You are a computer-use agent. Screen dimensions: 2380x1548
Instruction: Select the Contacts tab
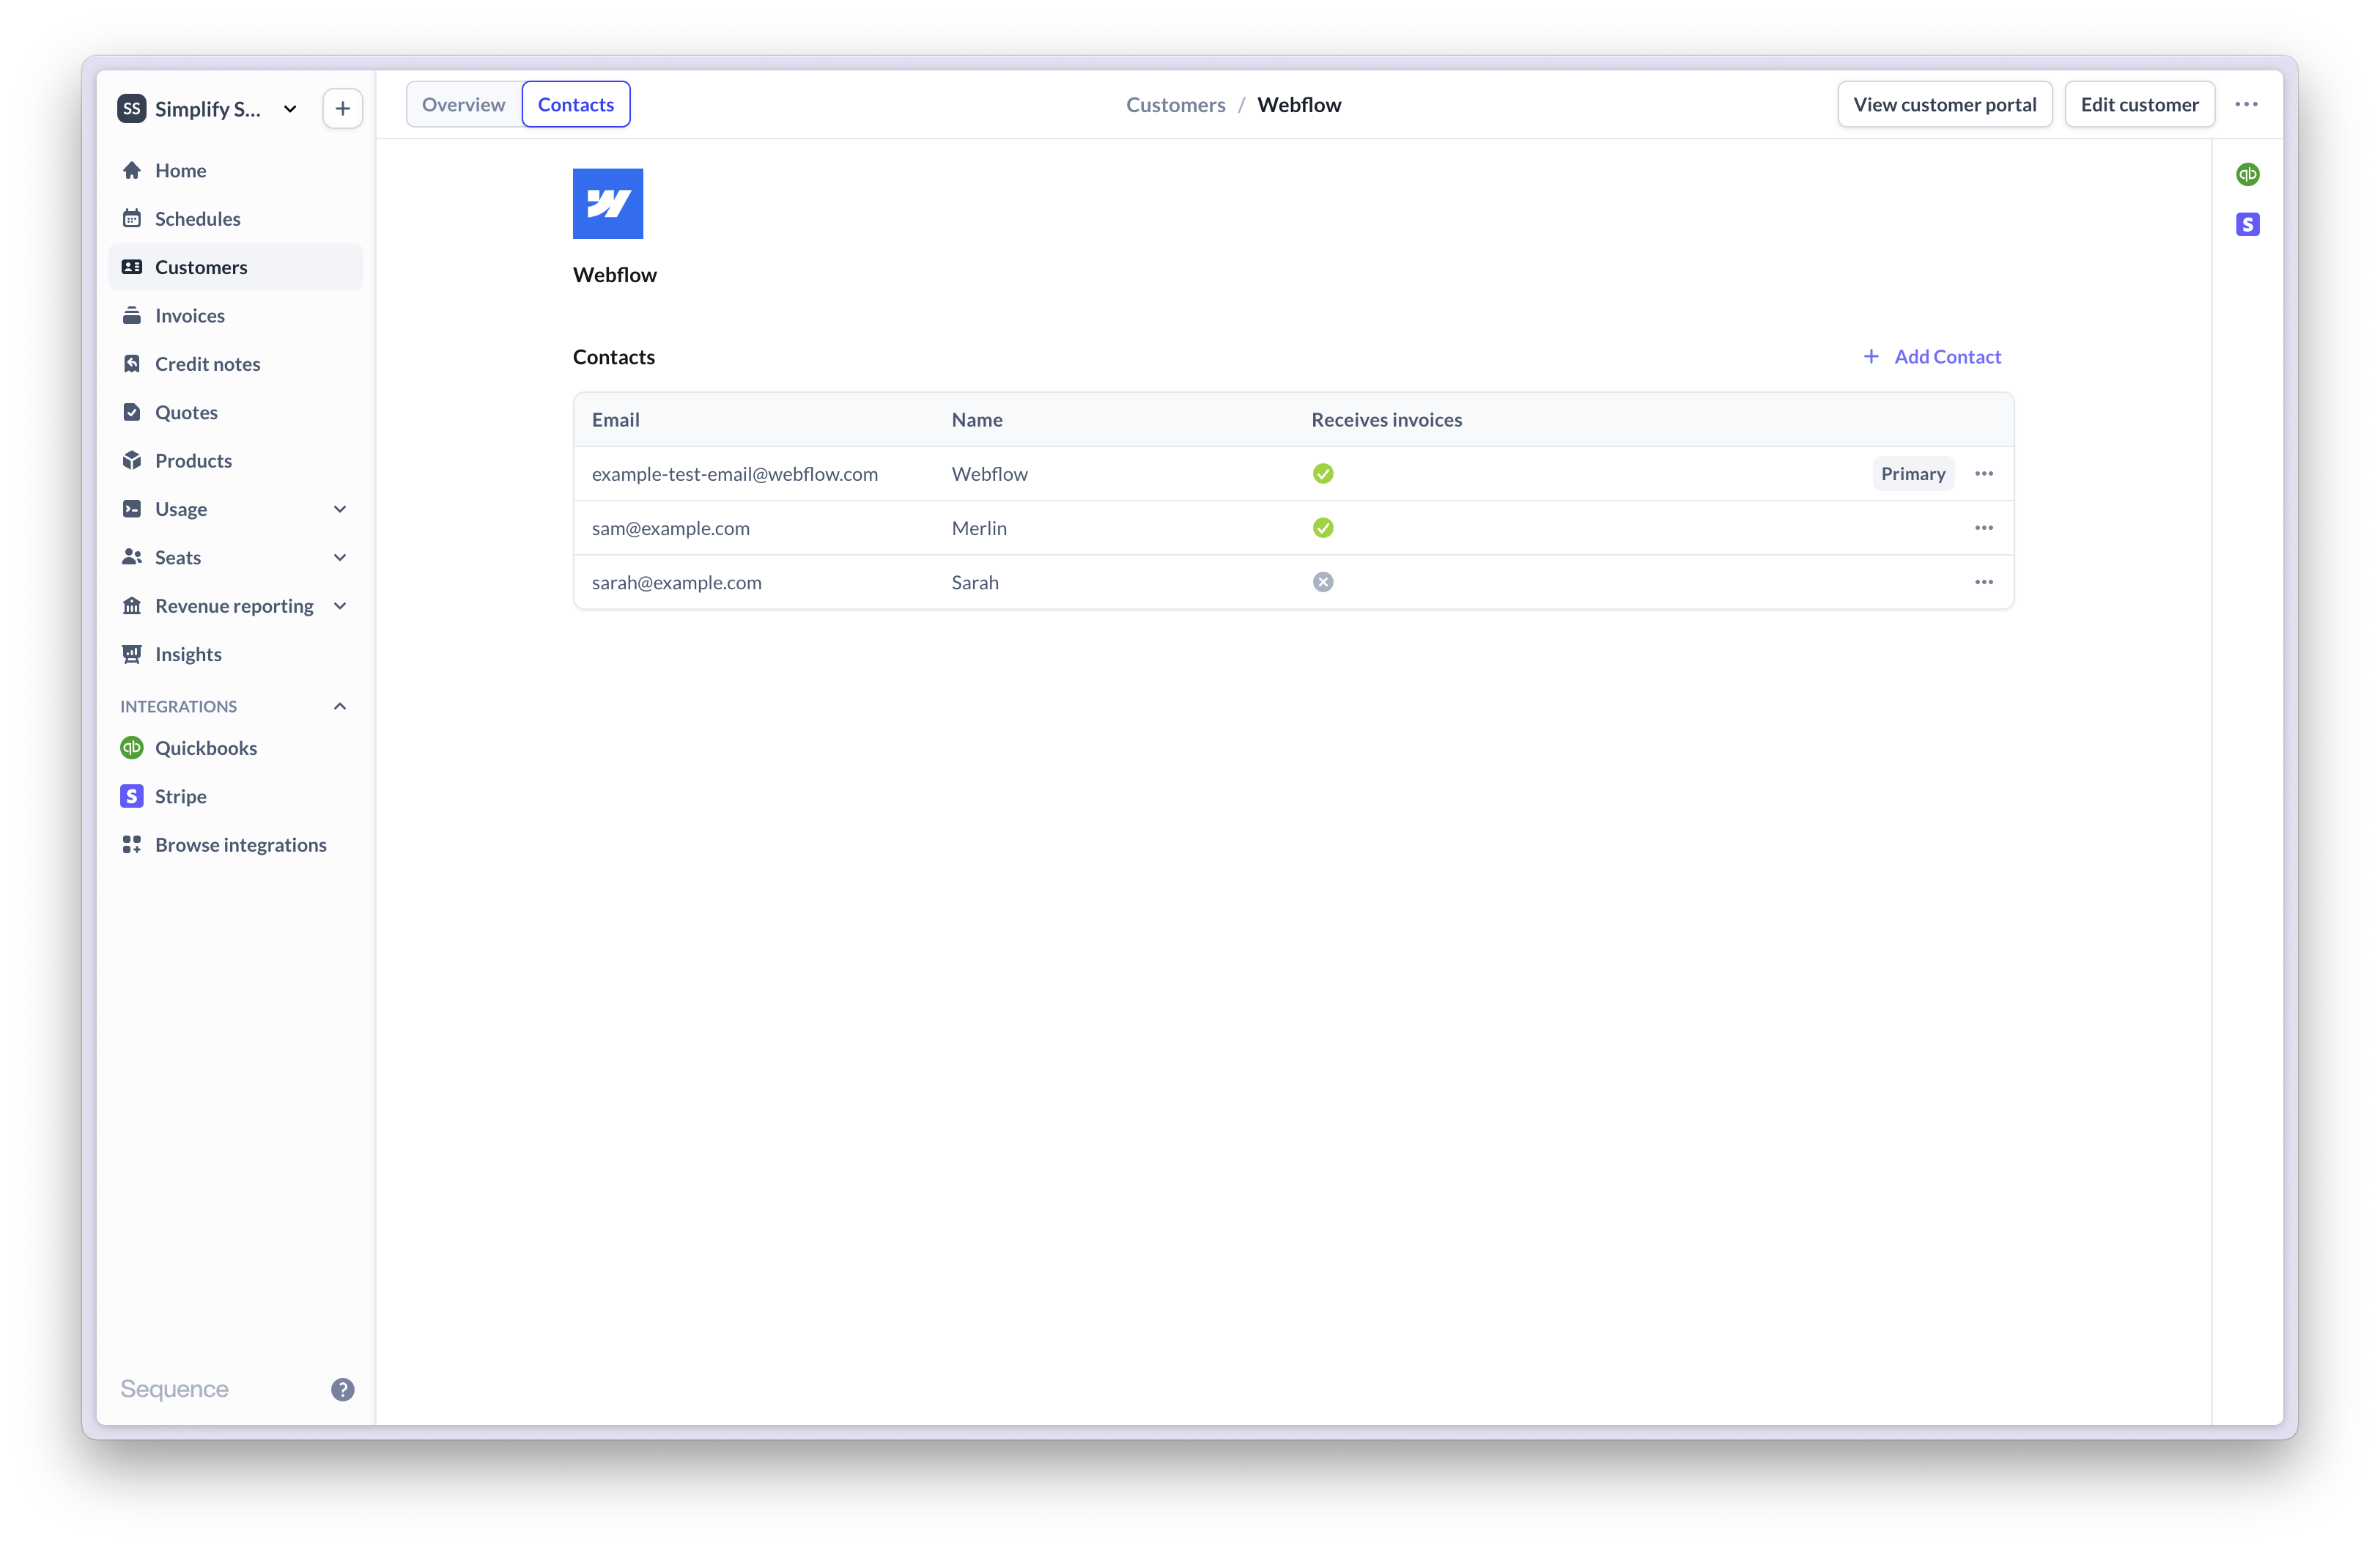click(576, 104)
